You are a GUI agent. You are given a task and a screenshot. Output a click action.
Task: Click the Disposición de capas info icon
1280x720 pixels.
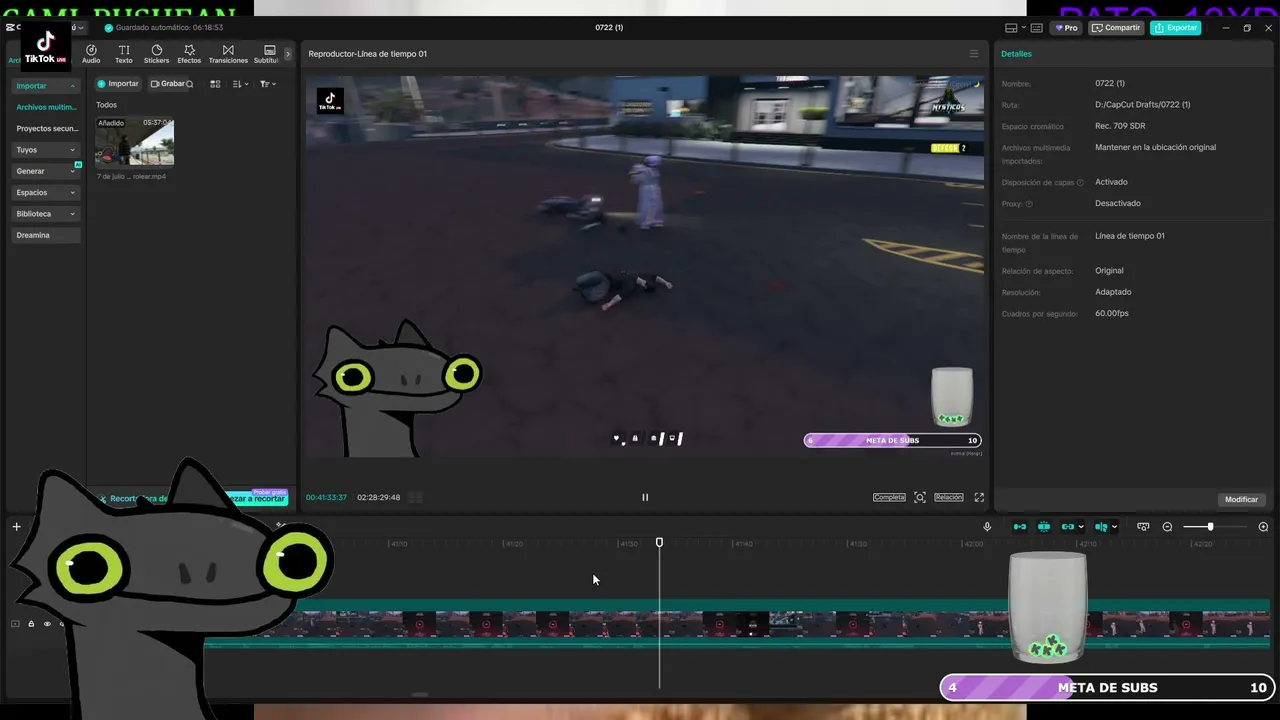1081,183
